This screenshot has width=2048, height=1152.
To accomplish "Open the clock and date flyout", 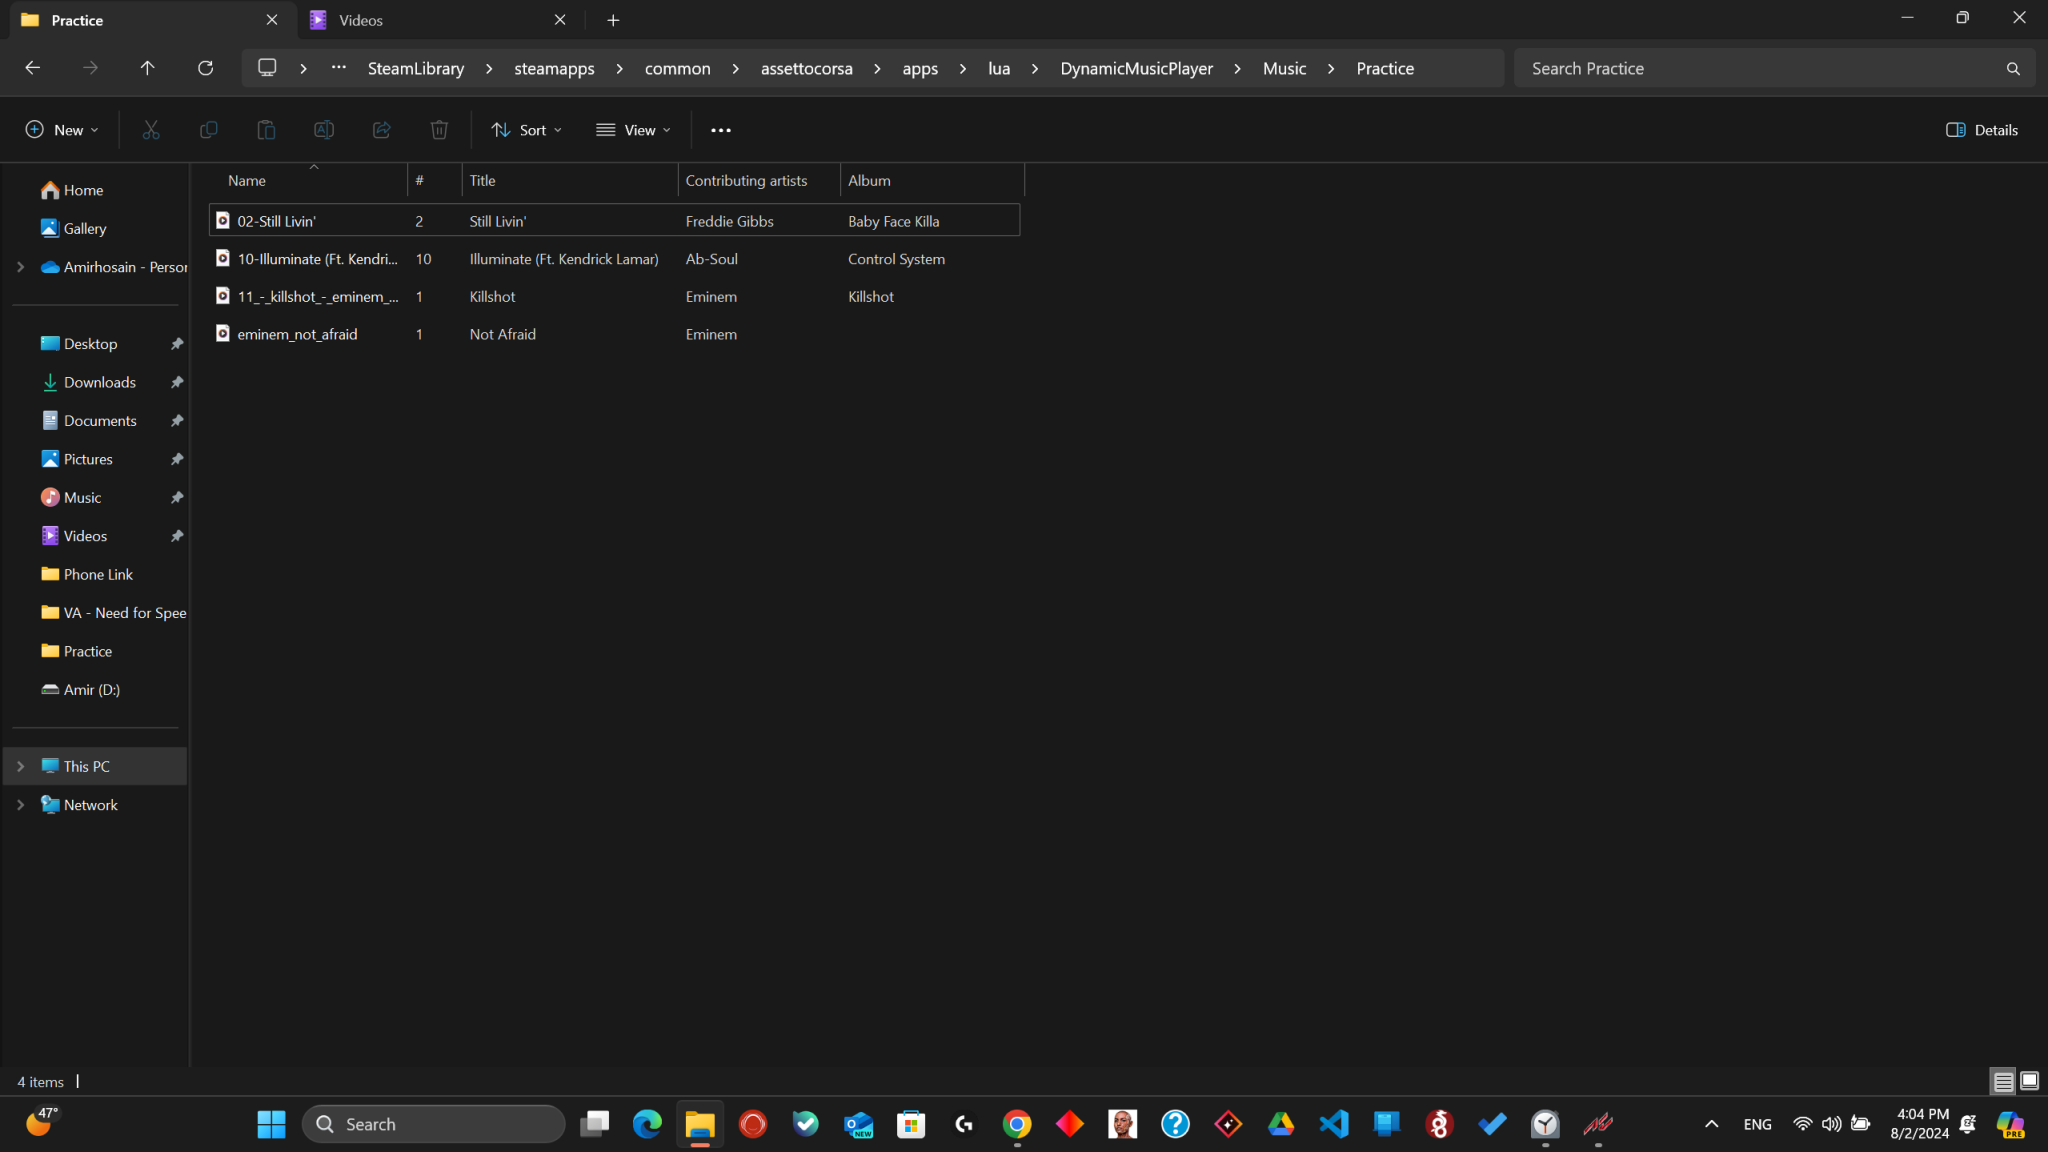I will pos(1919,1124).
